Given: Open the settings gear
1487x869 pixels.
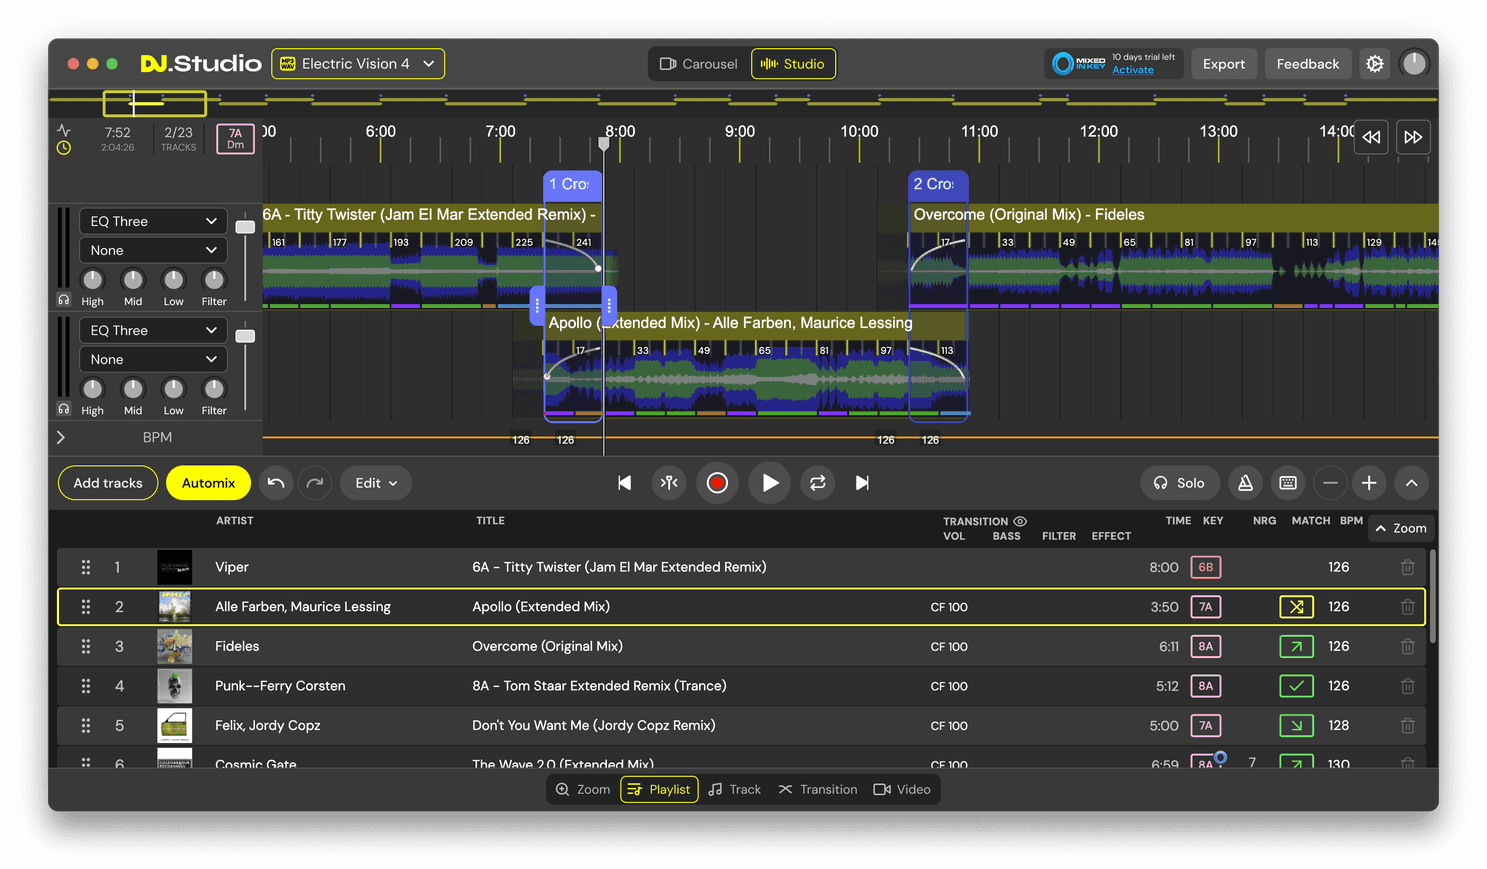Looking at the screenshot, I should pos(1375,64).
